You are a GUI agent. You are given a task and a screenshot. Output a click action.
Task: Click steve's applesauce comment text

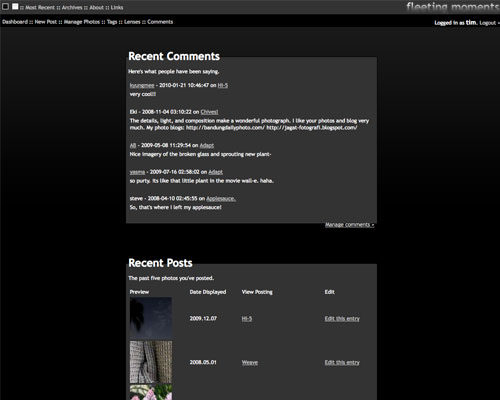coord(175,207)
